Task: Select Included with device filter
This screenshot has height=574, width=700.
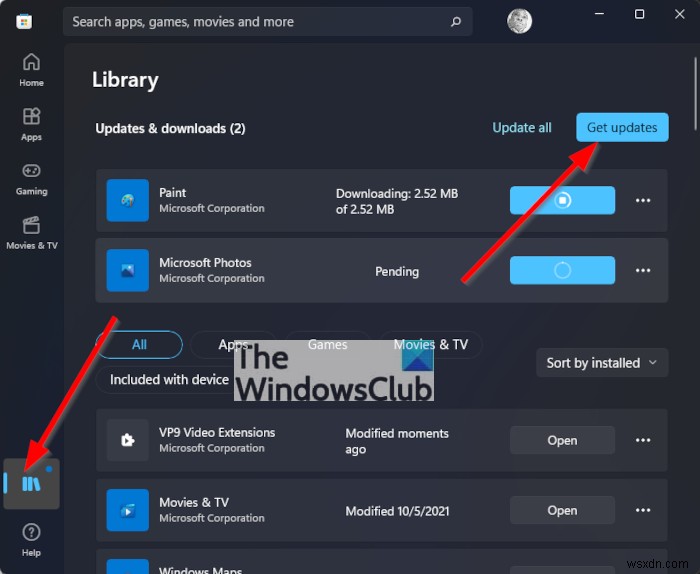Action: pyautogui.click(x=169, y=379)
